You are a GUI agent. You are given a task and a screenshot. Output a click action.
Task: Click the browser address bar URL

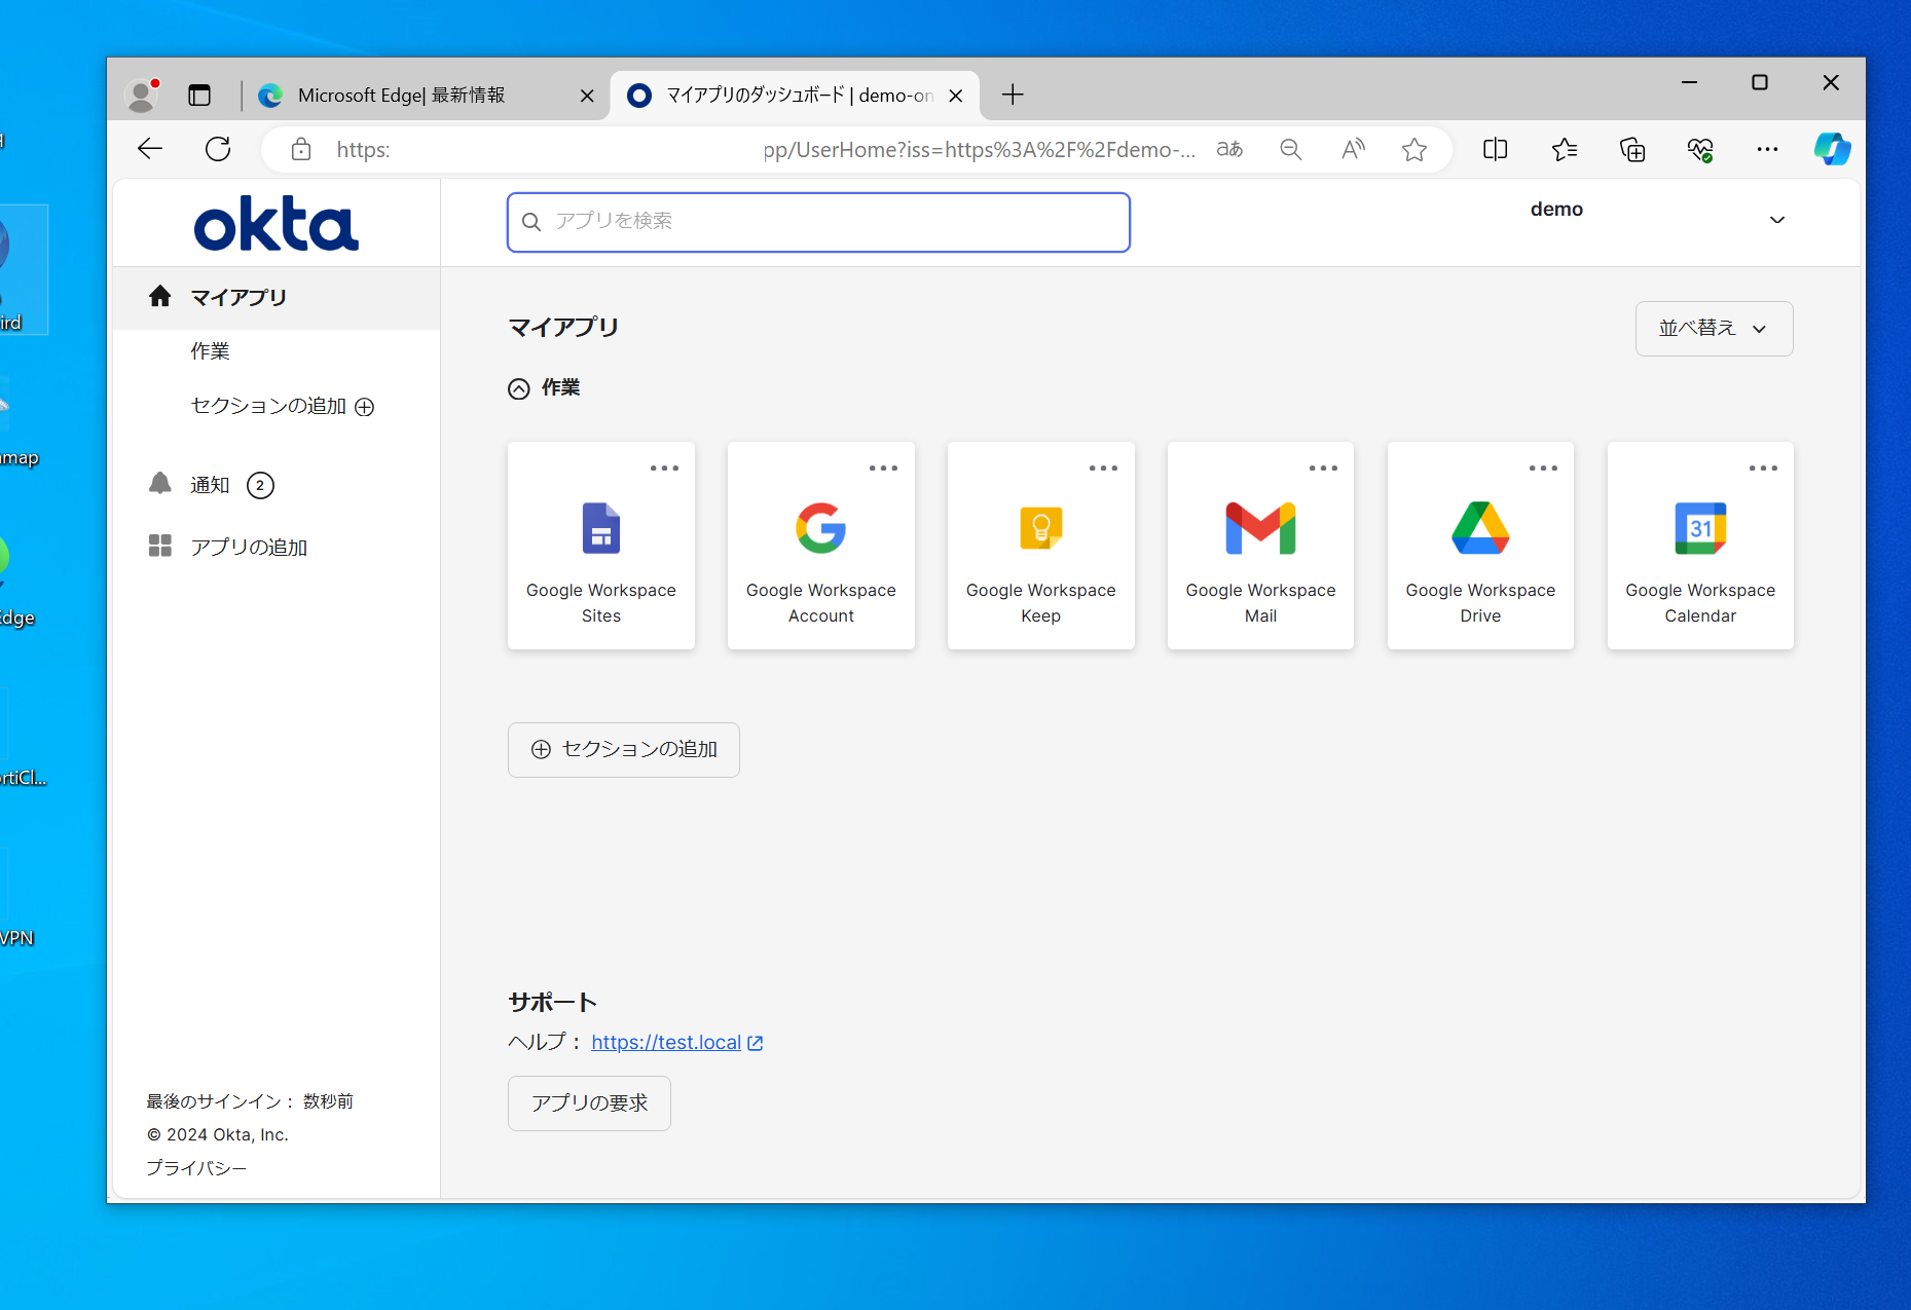[x=765, y=149]
